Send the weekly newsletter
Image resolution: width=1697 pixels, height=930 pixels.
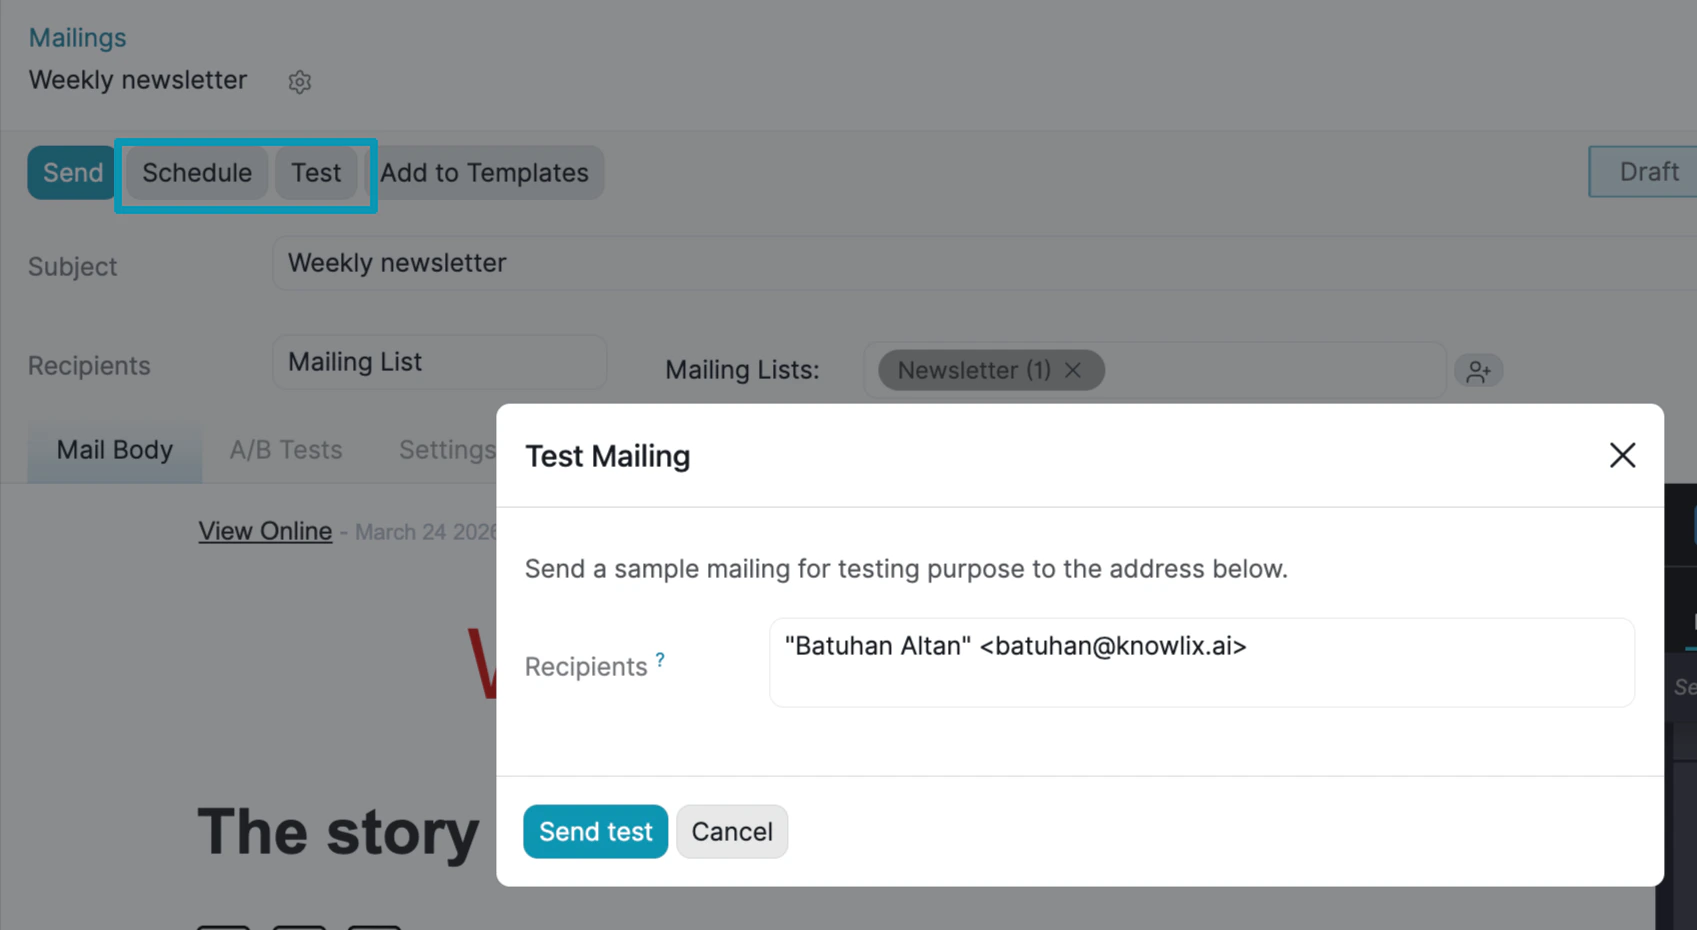[70, 172]
